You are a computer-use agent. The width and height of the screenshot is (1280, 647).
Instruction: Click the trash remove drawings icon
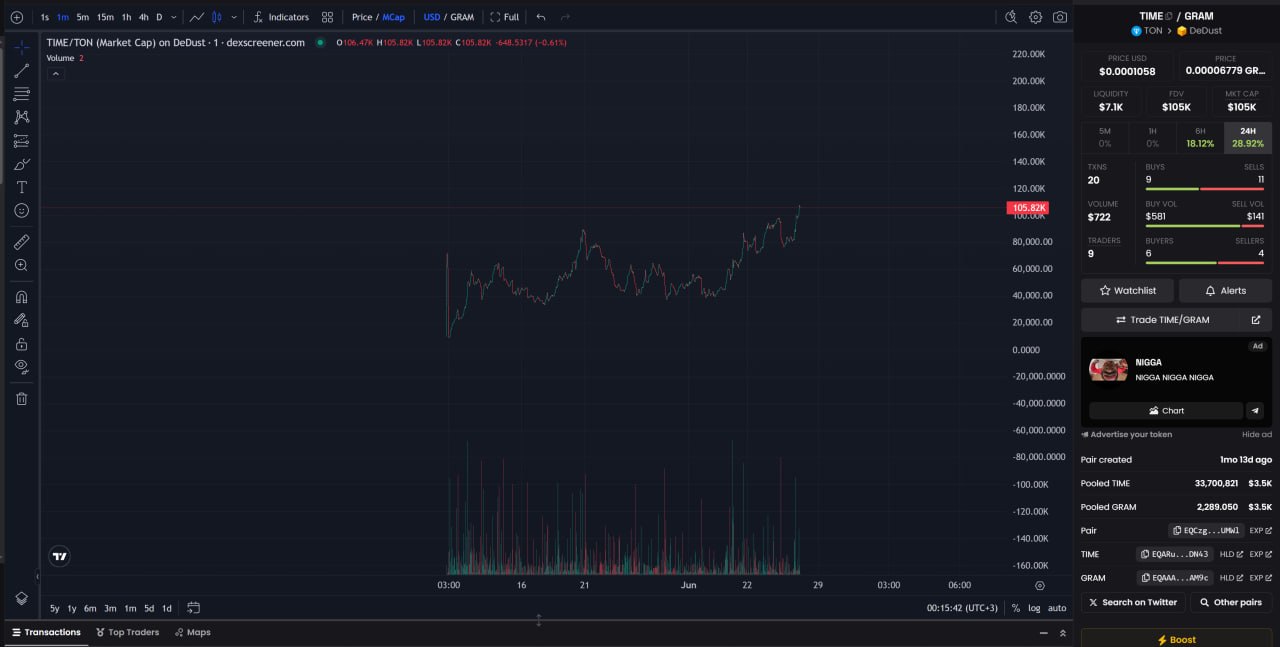[21, 398]
